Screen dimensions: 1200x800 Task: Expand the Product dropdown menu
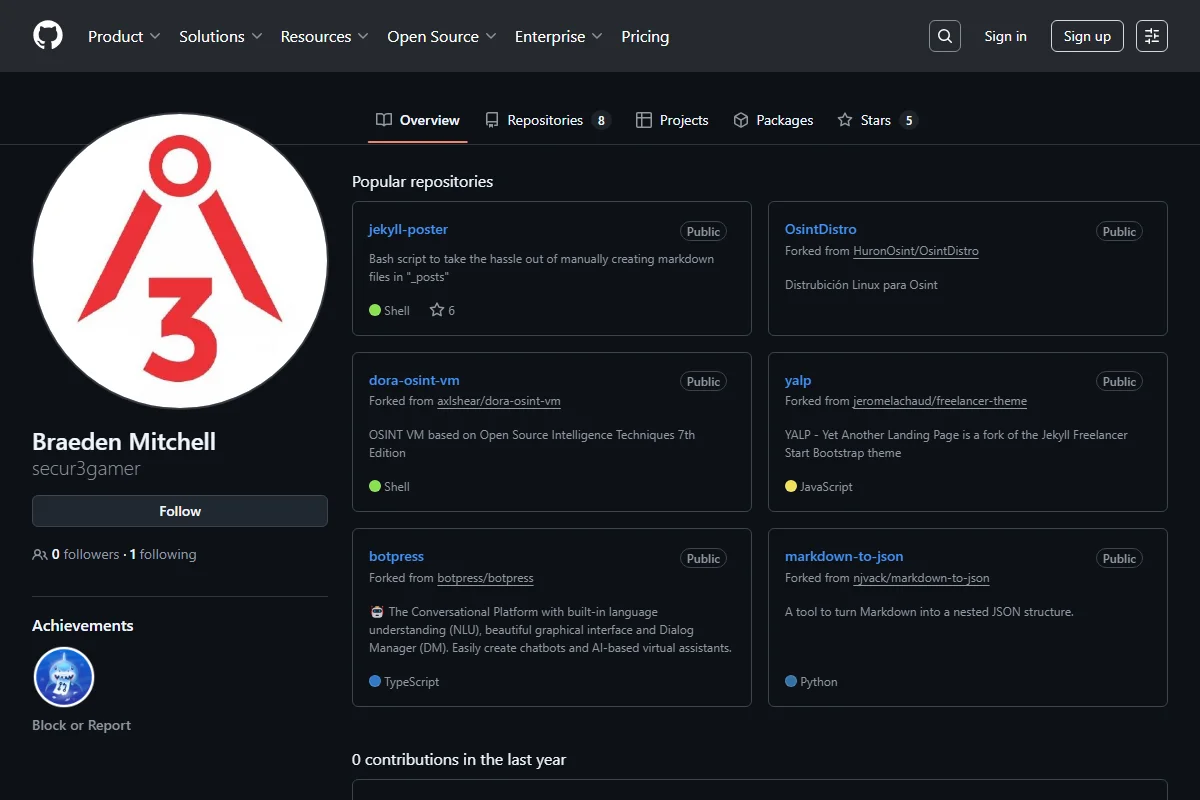[x=124, y=36]
